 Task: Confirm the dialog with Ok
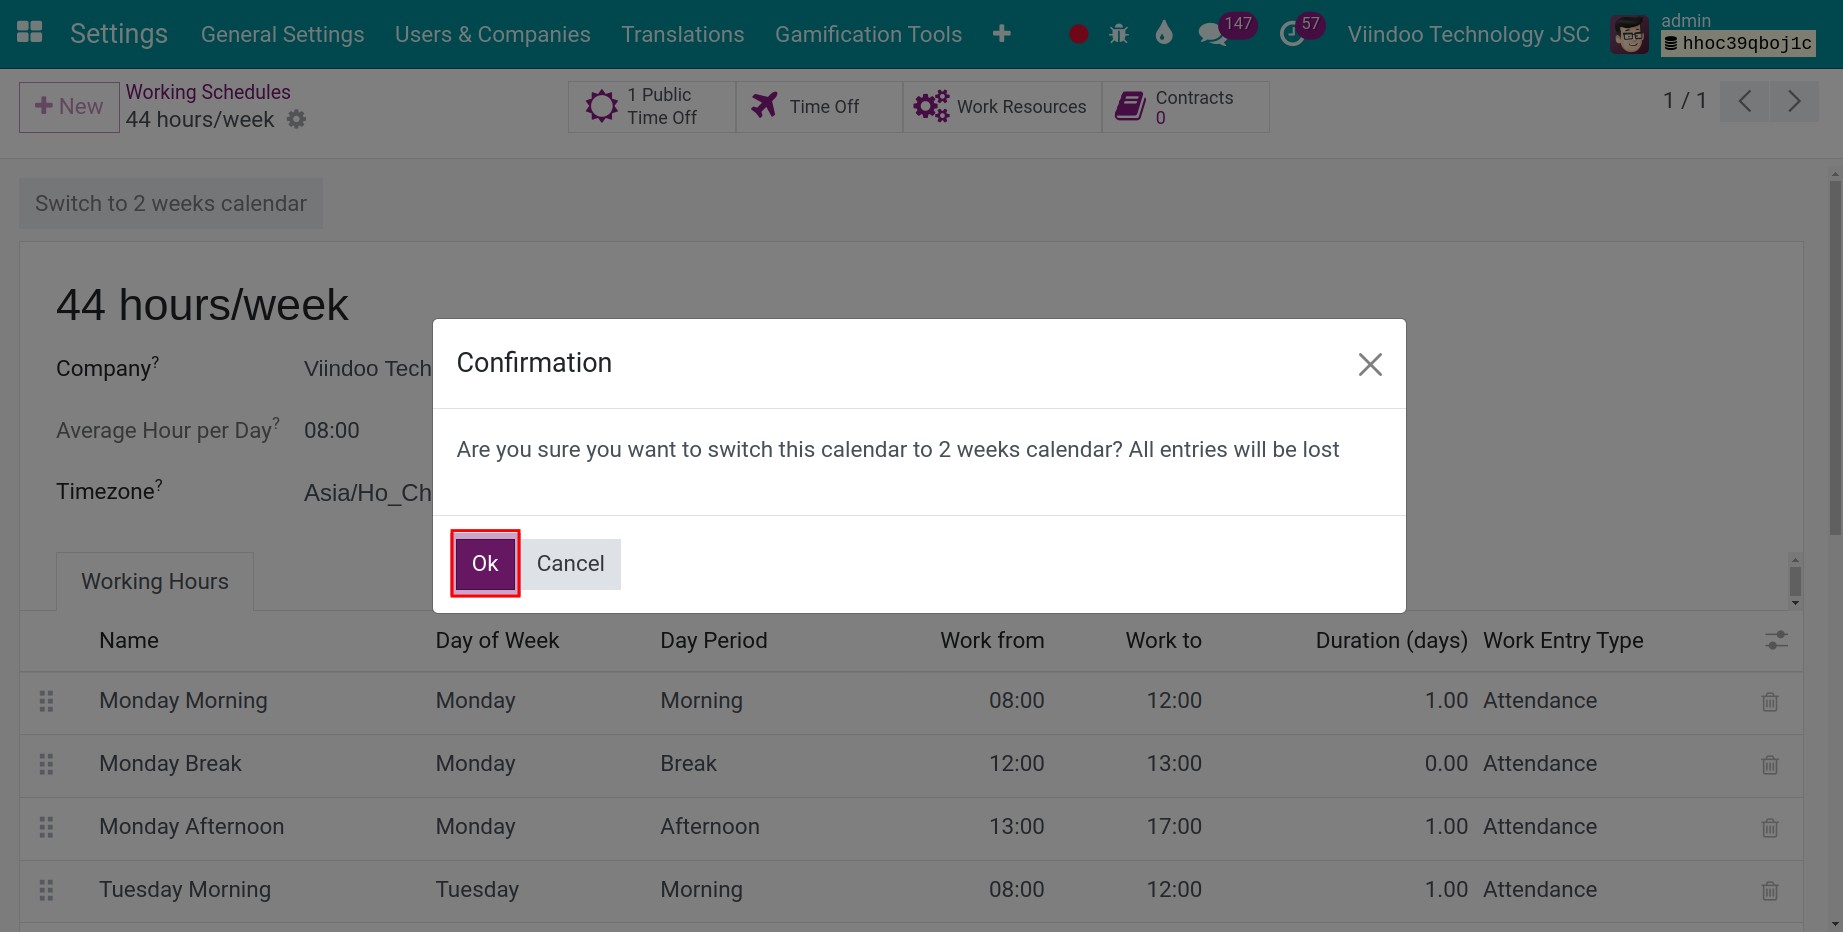(485, 563)
